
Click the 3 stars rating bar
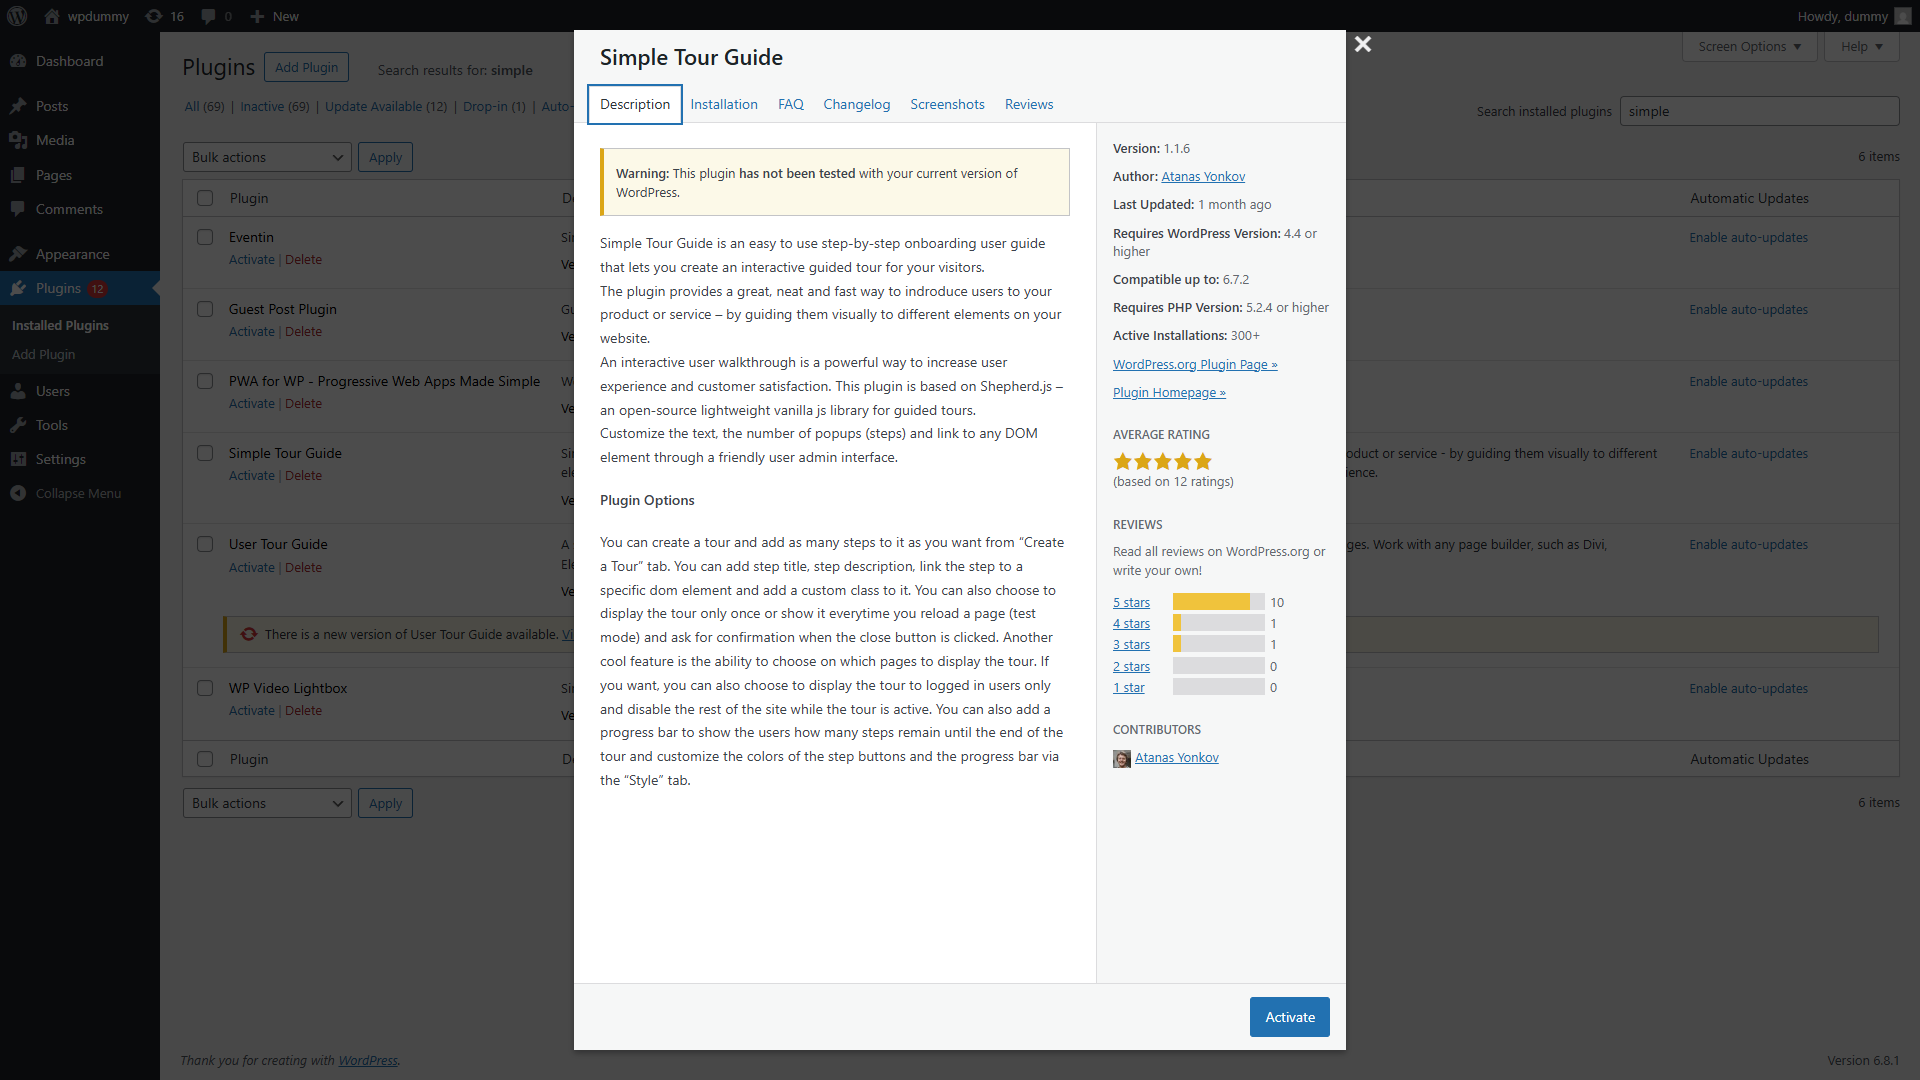coord(1218,644)
